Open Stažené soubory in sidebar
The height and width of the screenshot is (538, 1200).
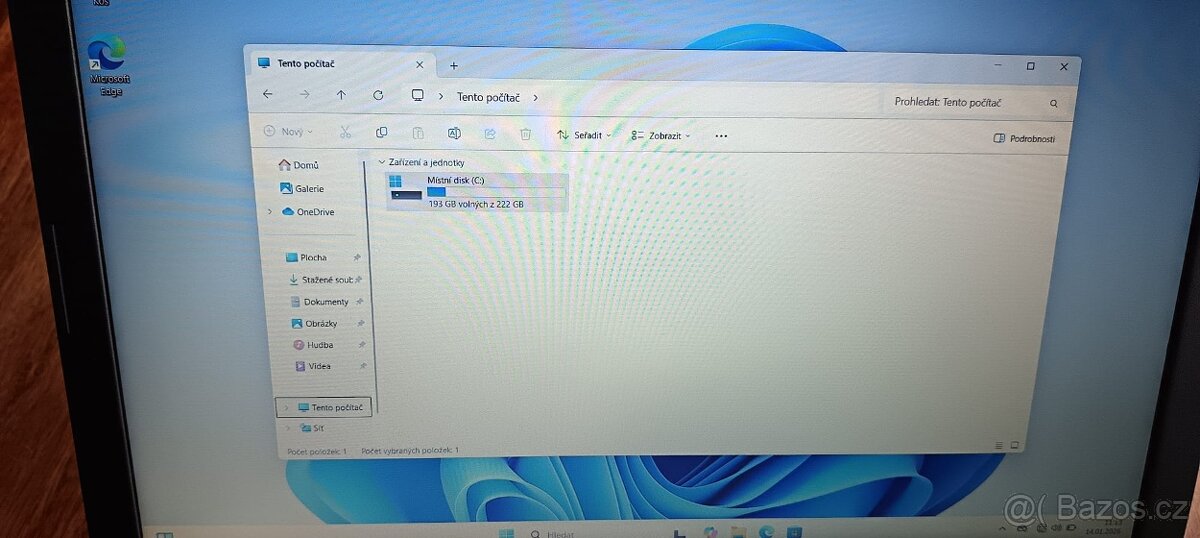click(321, 280)
